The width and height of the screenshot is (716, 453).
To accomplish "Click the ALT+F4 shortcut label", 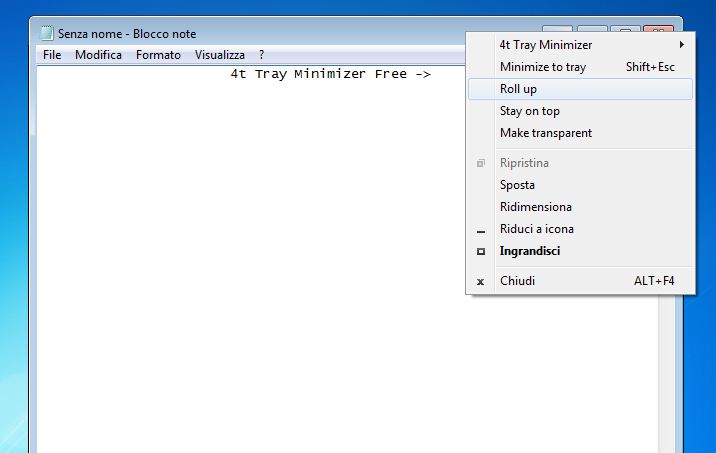I will click(654, 280).
